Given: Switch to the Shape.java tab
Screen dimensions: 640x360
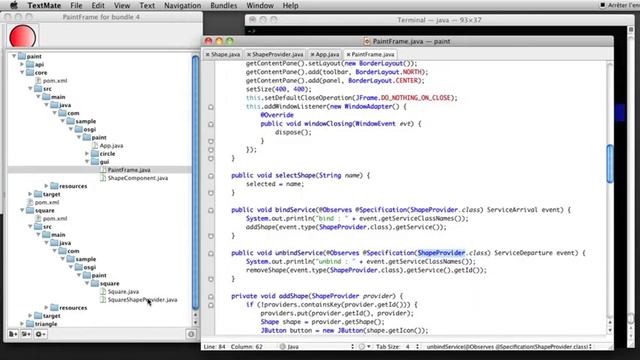Looking at the screenshot, I should pyautogui.click(x=222, y=54).
